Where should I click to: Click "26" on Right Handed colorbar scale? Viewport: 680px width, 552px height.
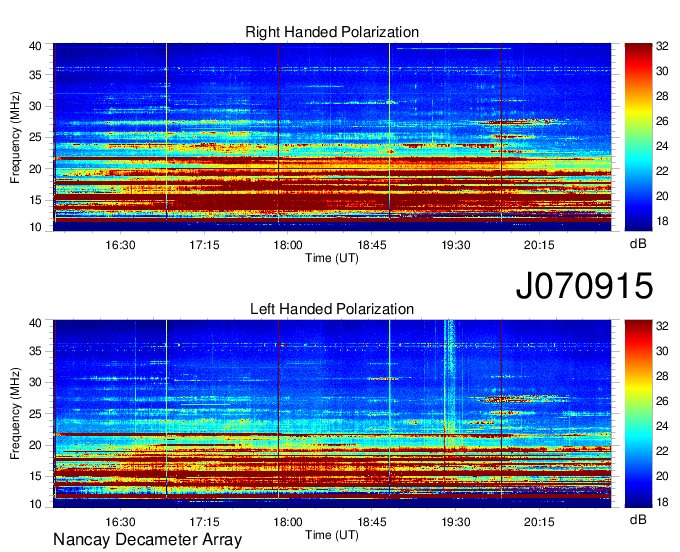point(662,121)
